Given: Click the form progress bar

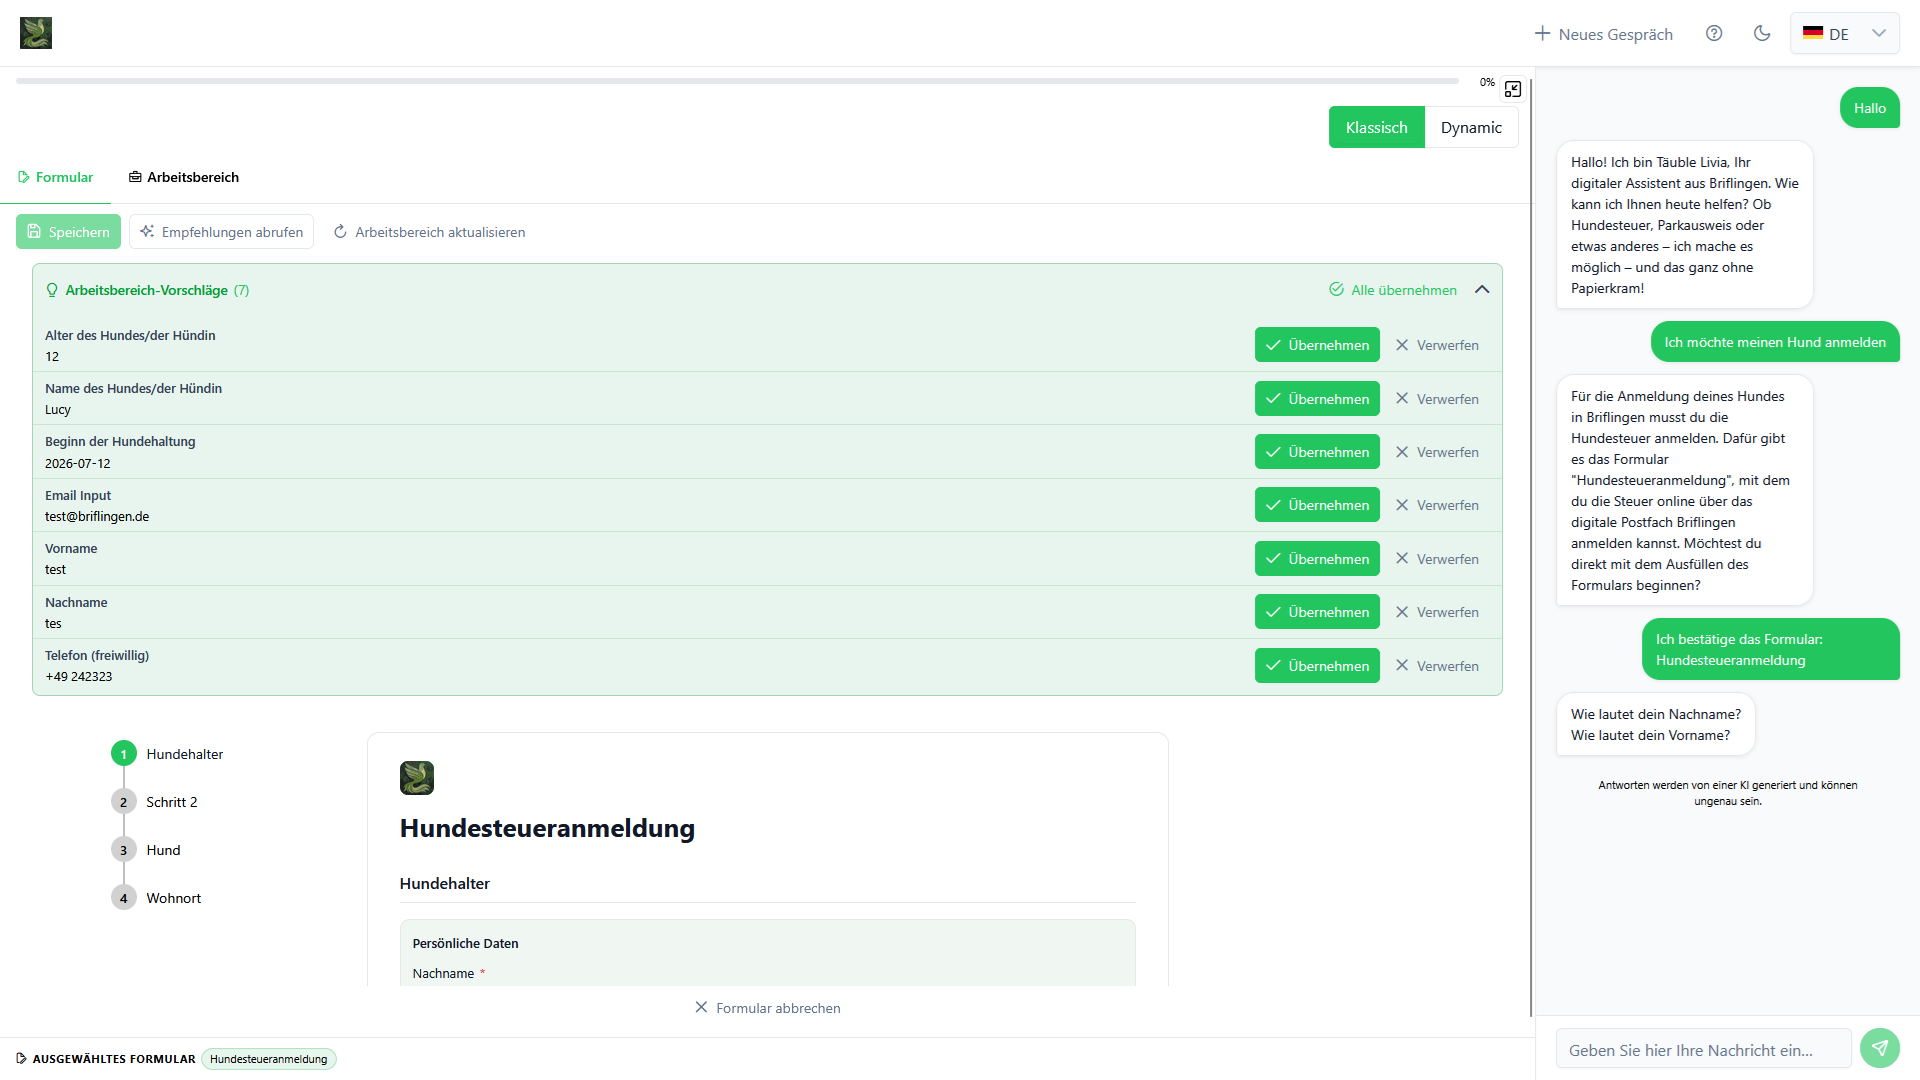Looking at the screenshot, I should pos(737,81).
